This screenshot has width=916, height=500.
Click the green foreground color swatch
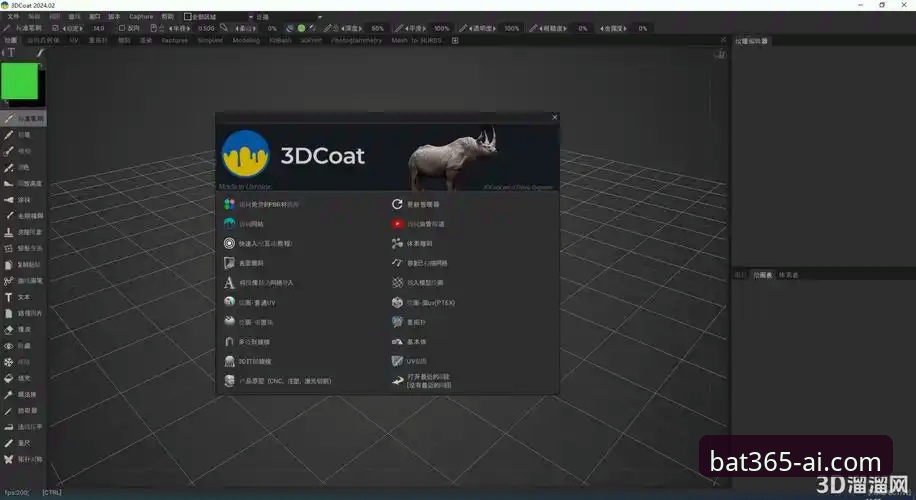[x=20, y=81]
